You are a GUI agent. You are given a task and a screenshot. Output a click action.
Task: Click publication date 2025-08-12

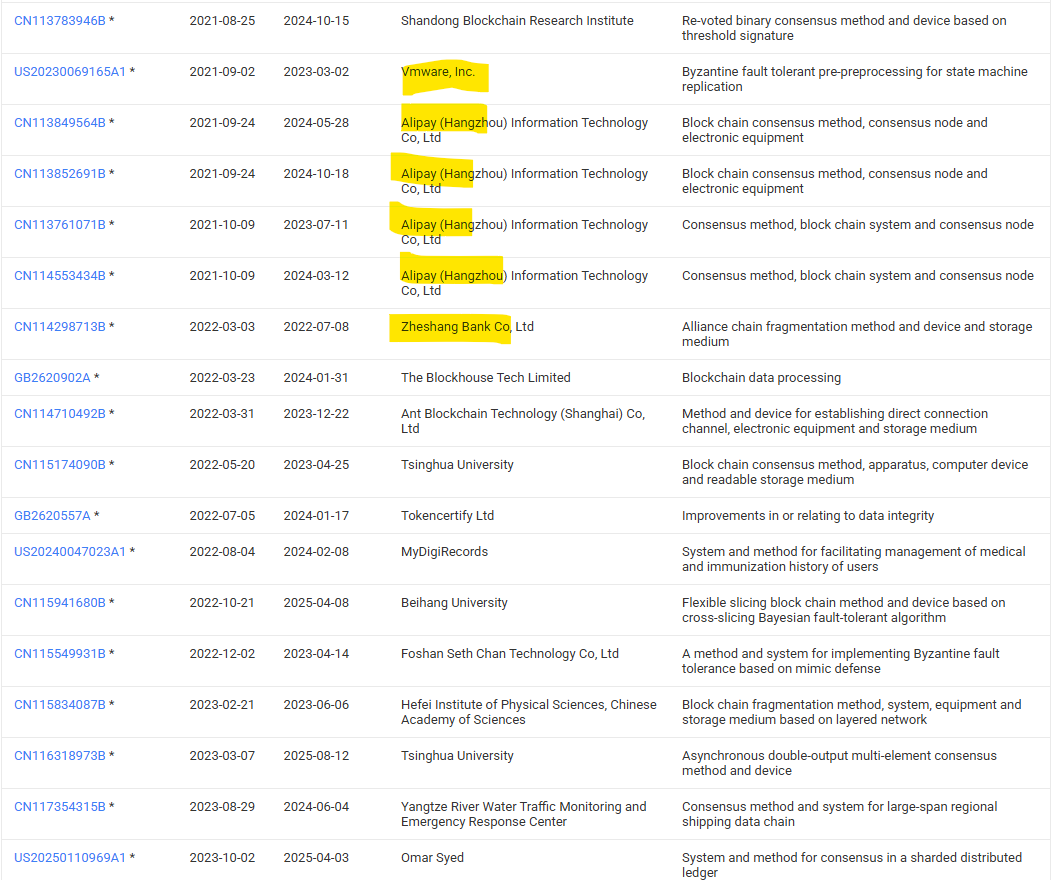click(x=316, y=755)
